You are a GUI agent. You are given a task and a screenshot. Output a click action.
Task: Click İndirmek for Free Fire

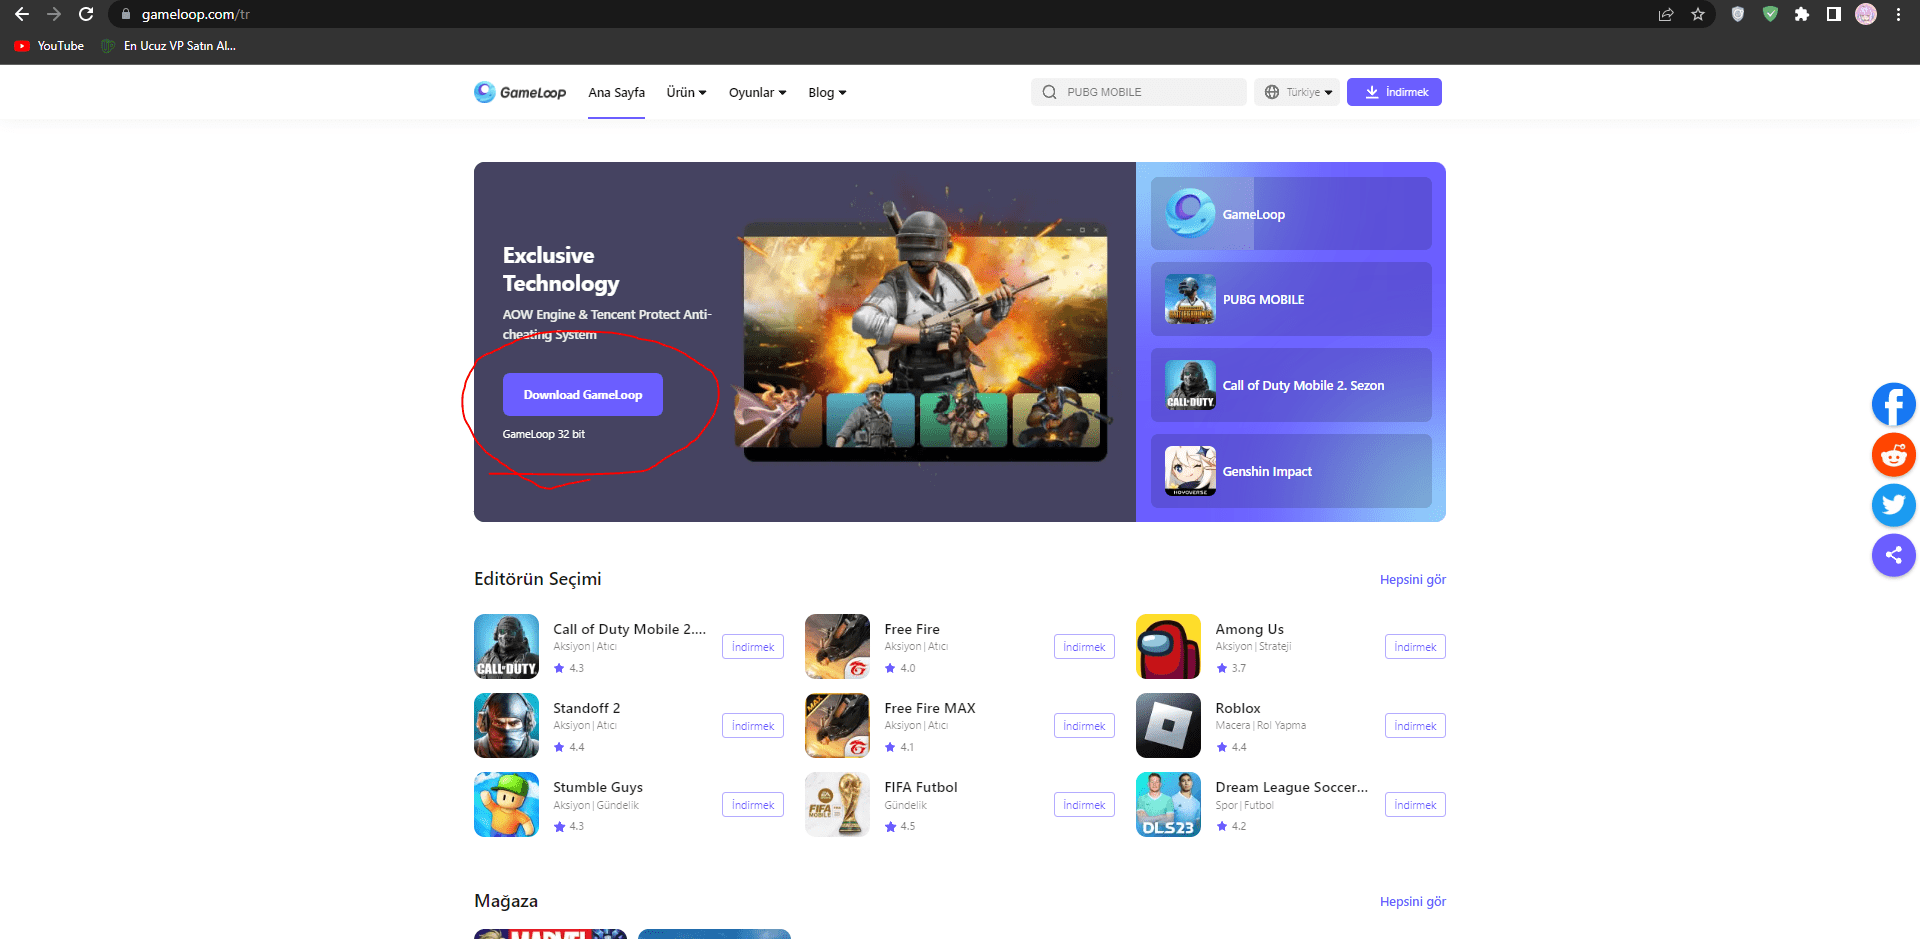1084,647
